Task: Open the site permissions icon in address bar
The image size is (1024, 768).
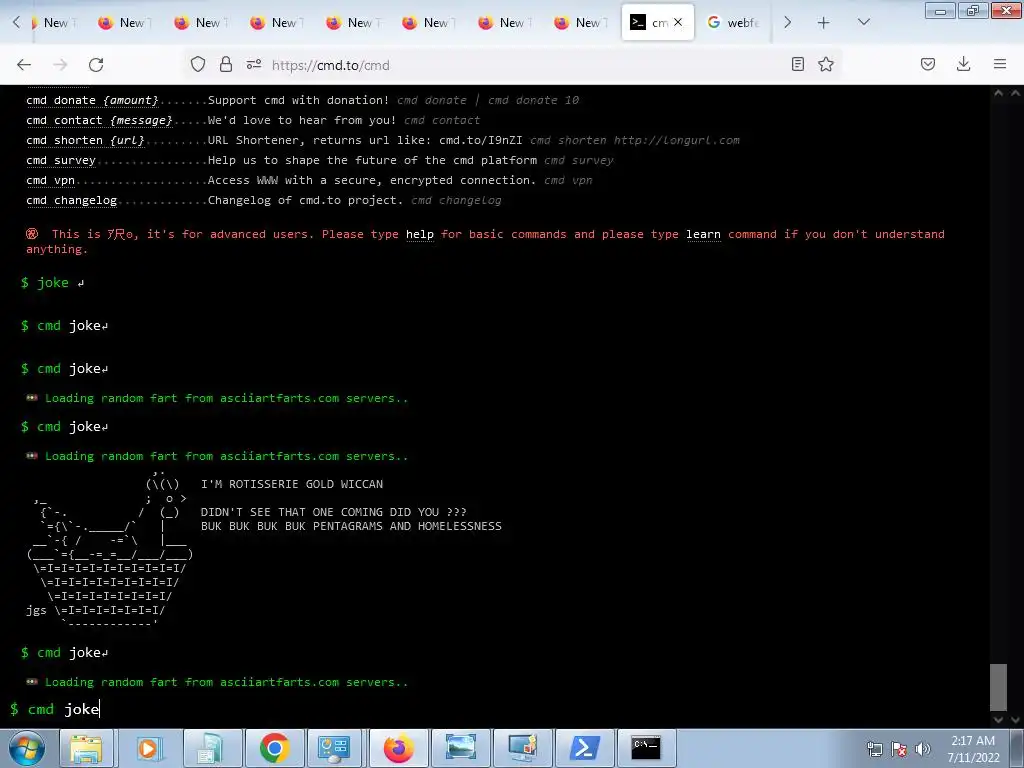Action: tap(254, 64)
